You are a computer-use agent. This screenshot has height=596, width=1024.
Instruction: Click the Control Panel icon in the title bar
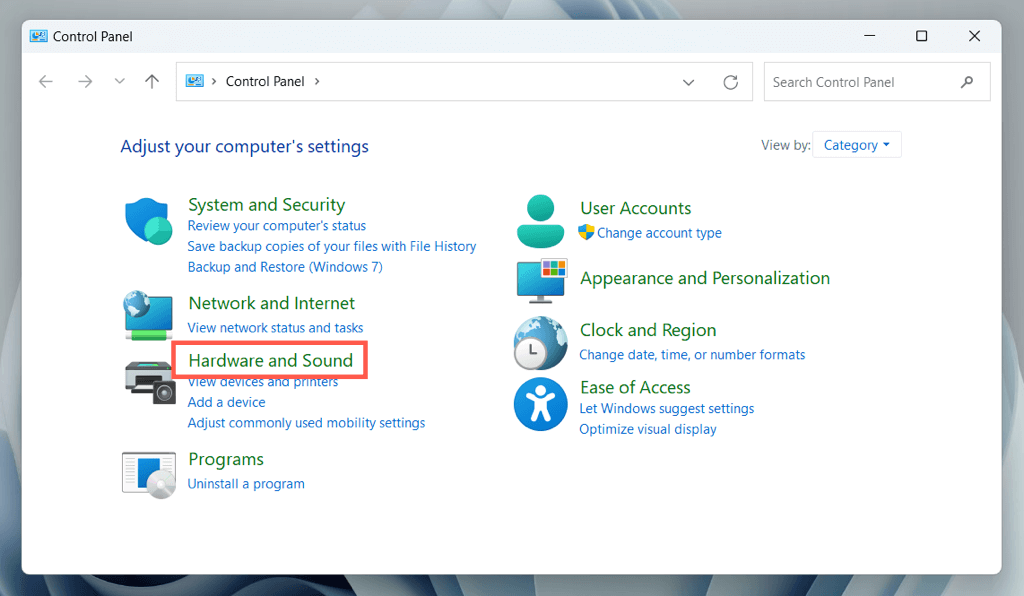point(39,36)
